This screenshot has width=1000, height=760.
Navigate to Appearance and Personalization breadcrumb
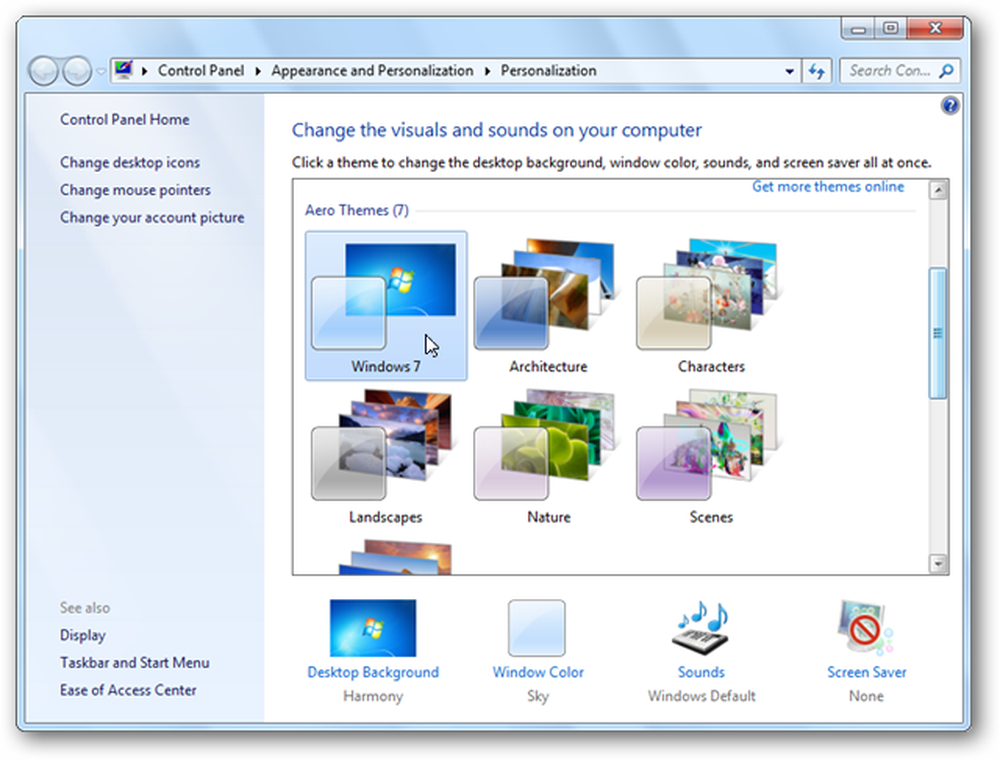pos(372,71)
